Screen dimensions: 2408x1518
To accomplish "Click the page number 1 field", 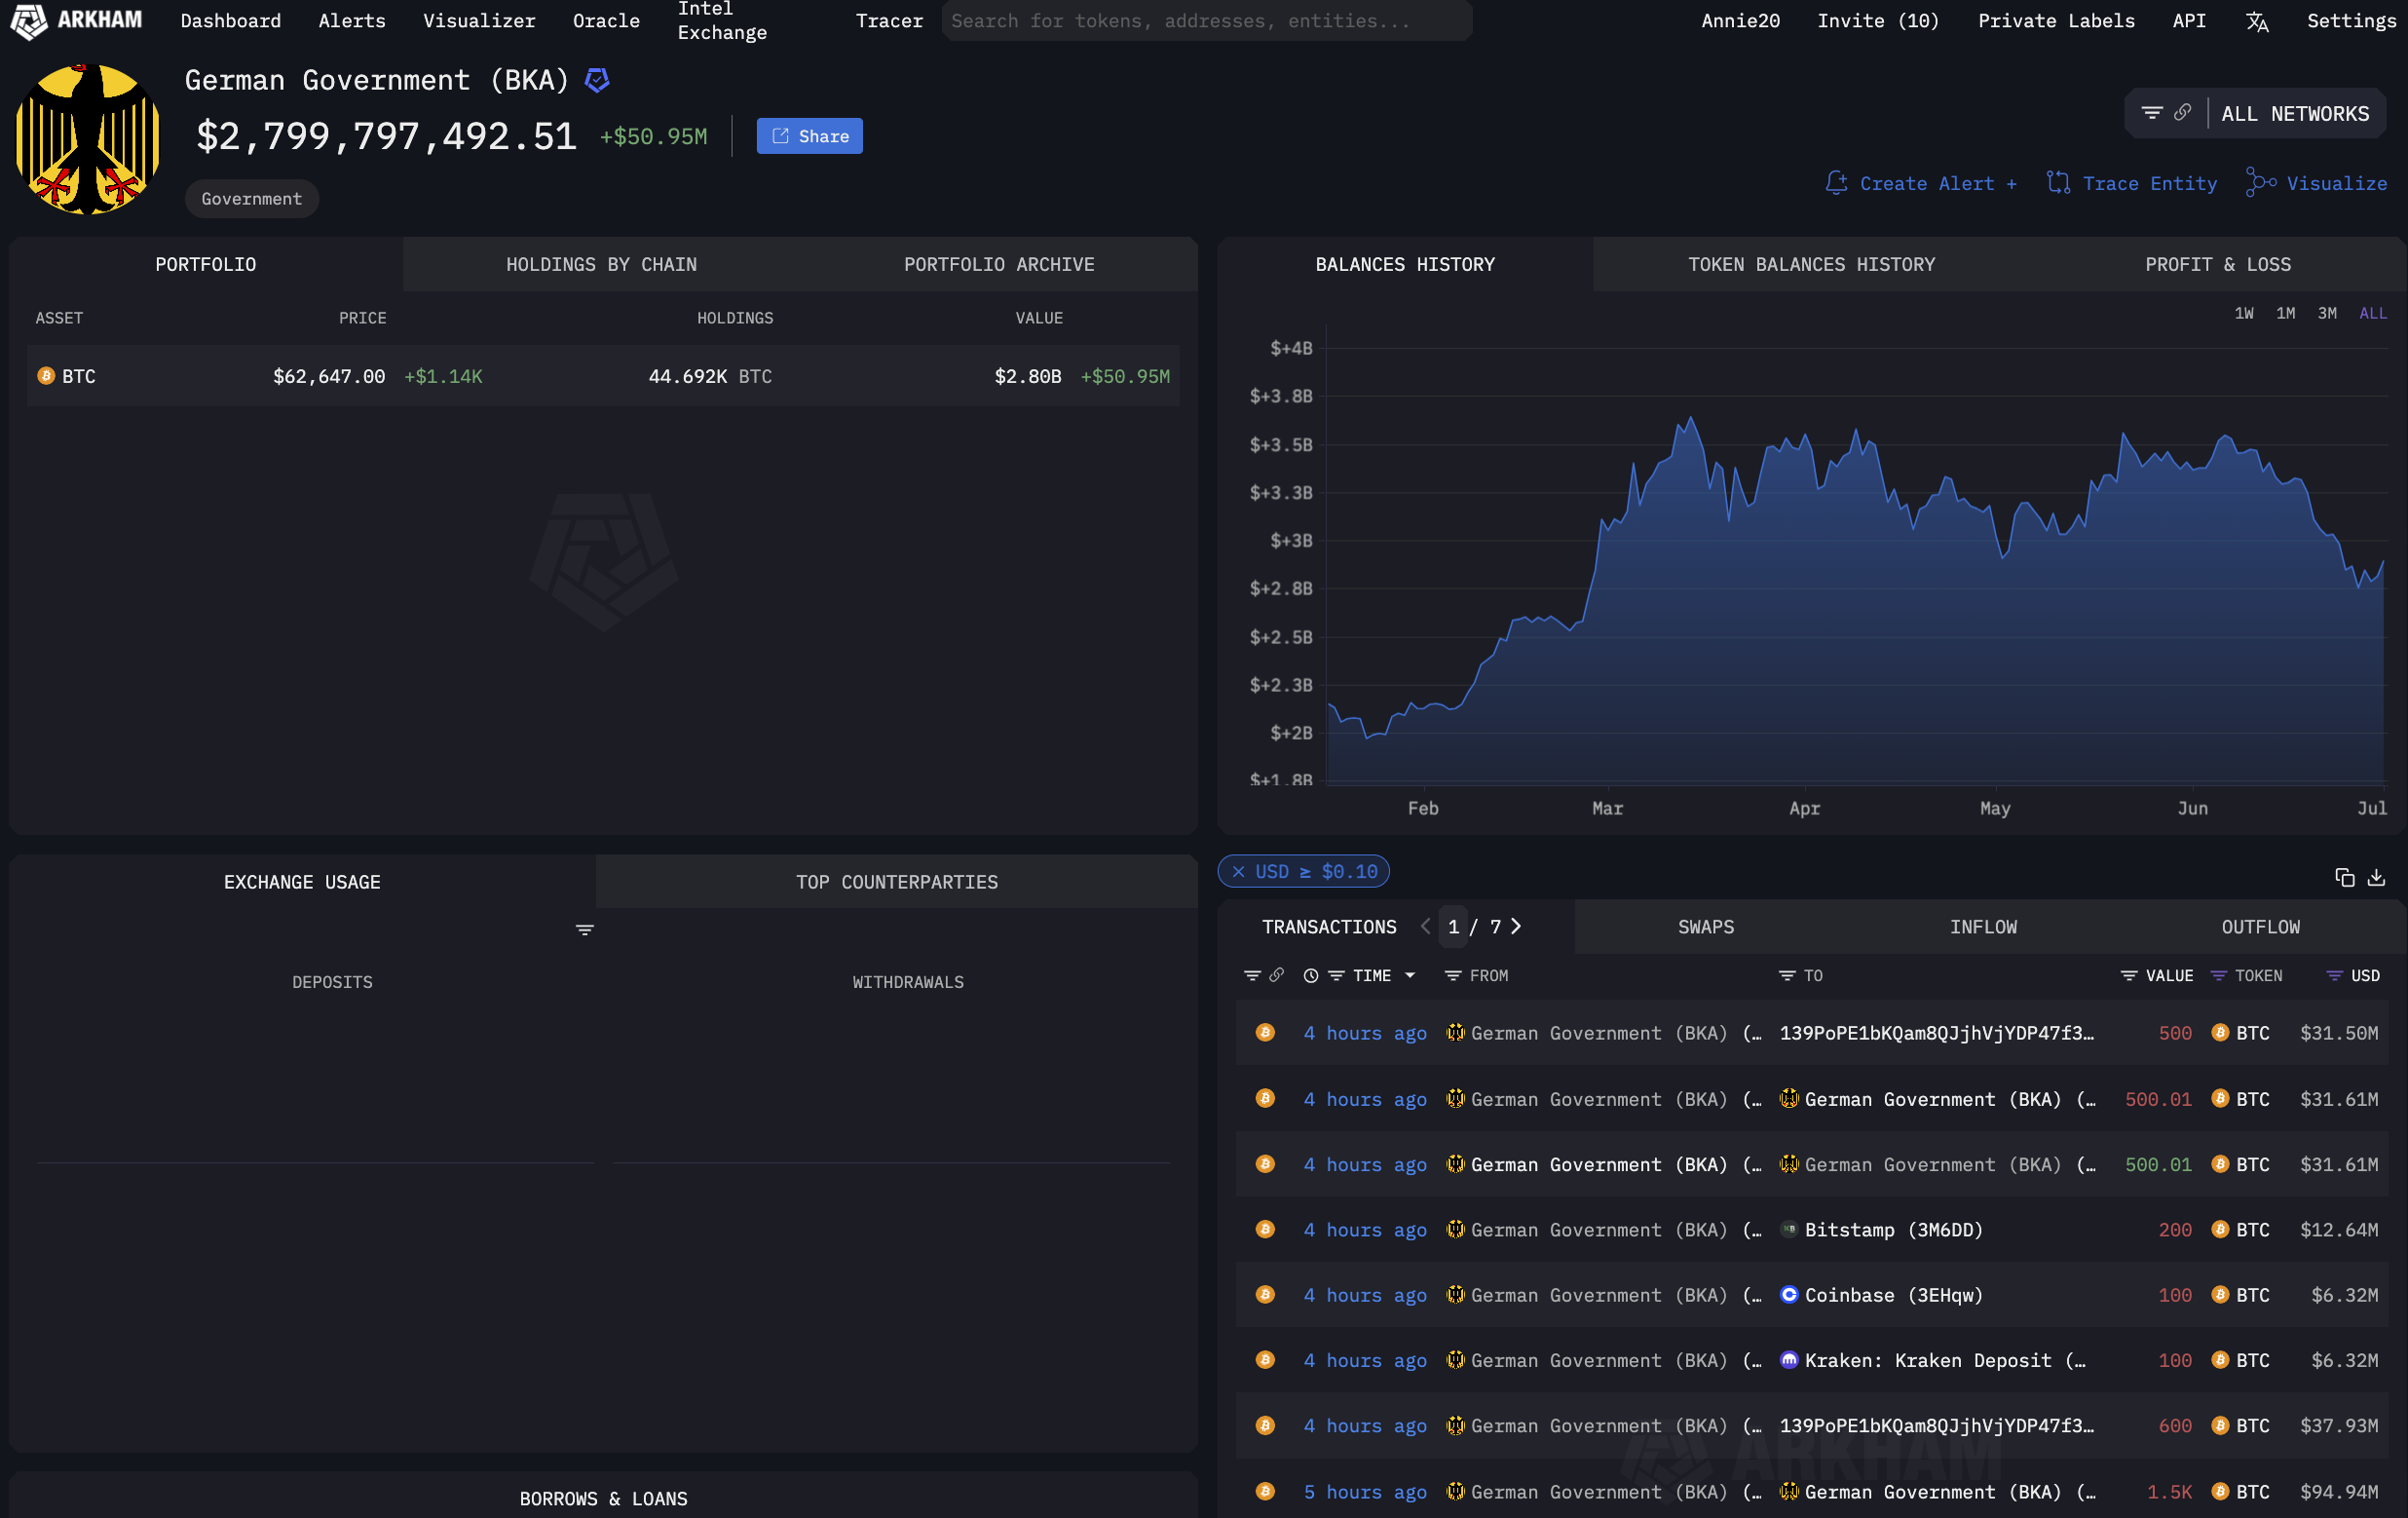I will [x=1453, y=927].
